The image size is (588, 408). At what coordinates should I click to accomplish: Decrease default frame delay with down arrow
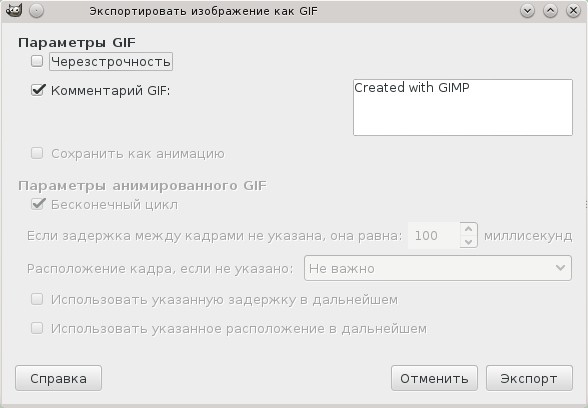coord(468,242)
